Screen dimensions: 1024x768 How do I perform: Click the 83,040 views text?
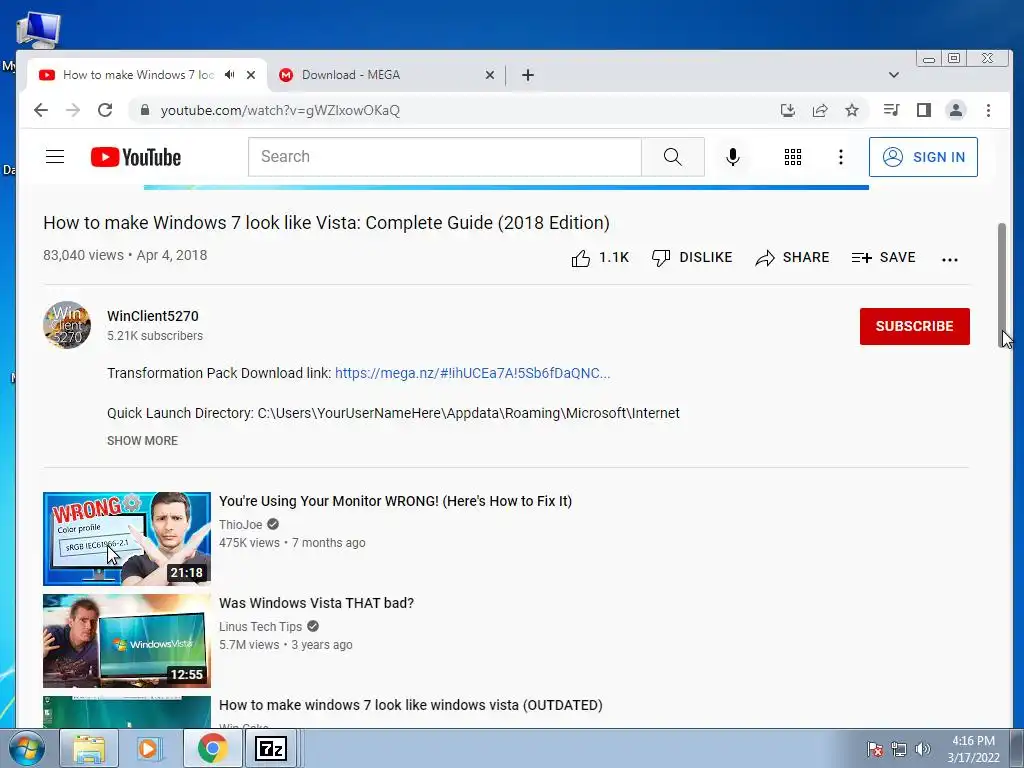pos(83,255)
